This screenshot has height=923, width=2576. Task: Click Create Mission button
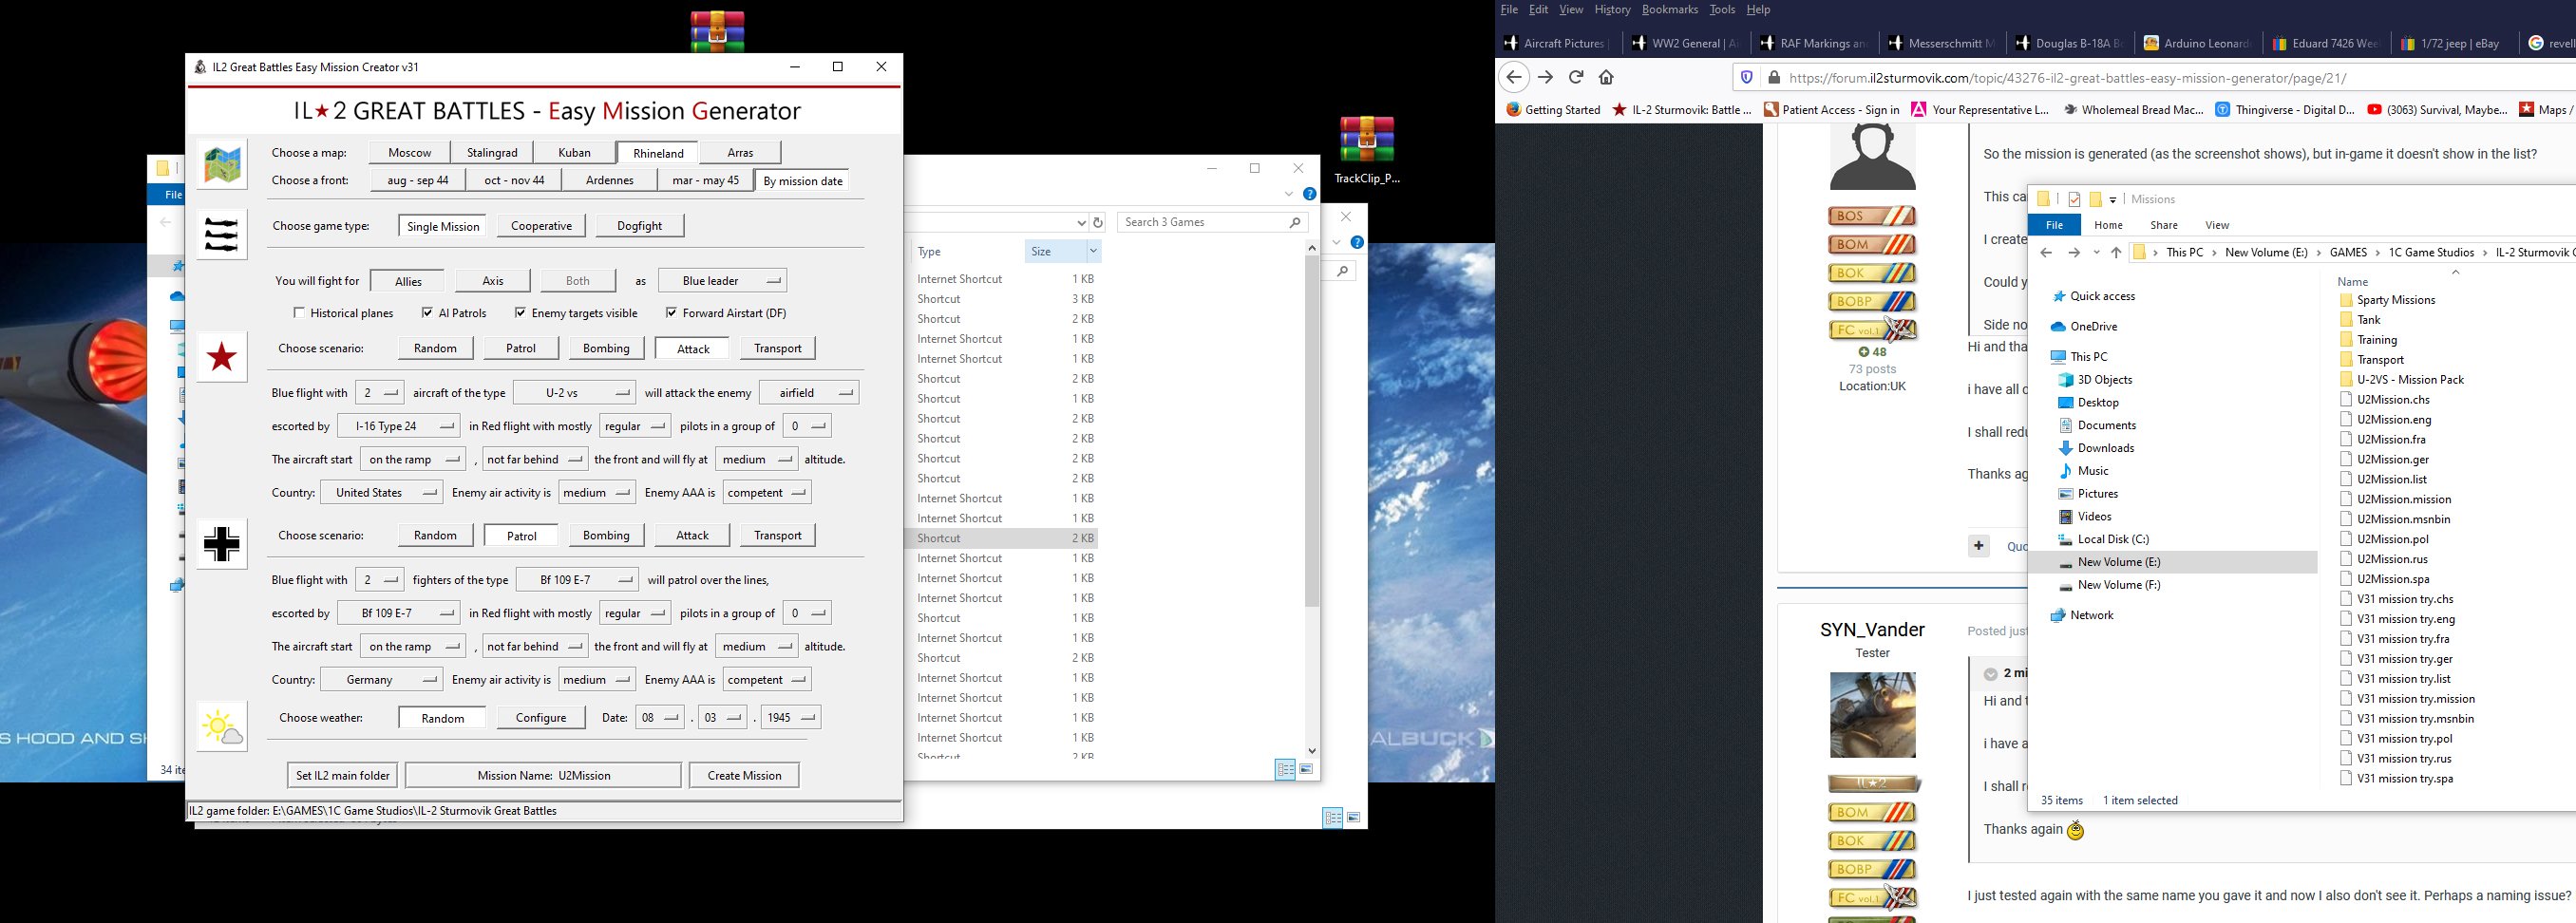pos(744,776)
